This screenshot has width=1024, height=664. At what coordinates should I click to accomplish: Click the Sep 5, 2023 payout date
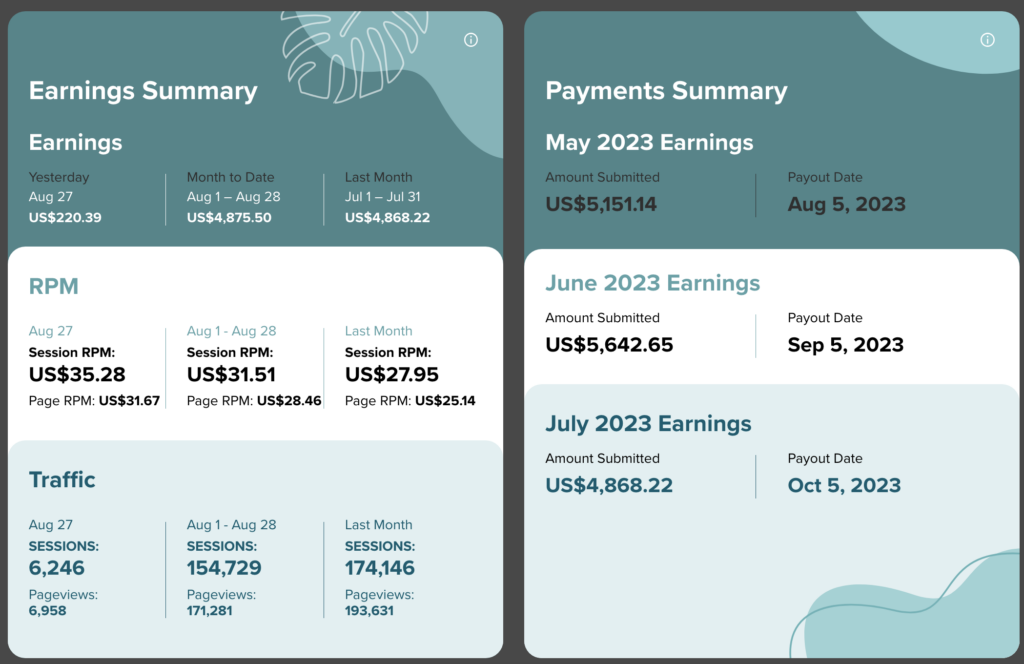846,345
